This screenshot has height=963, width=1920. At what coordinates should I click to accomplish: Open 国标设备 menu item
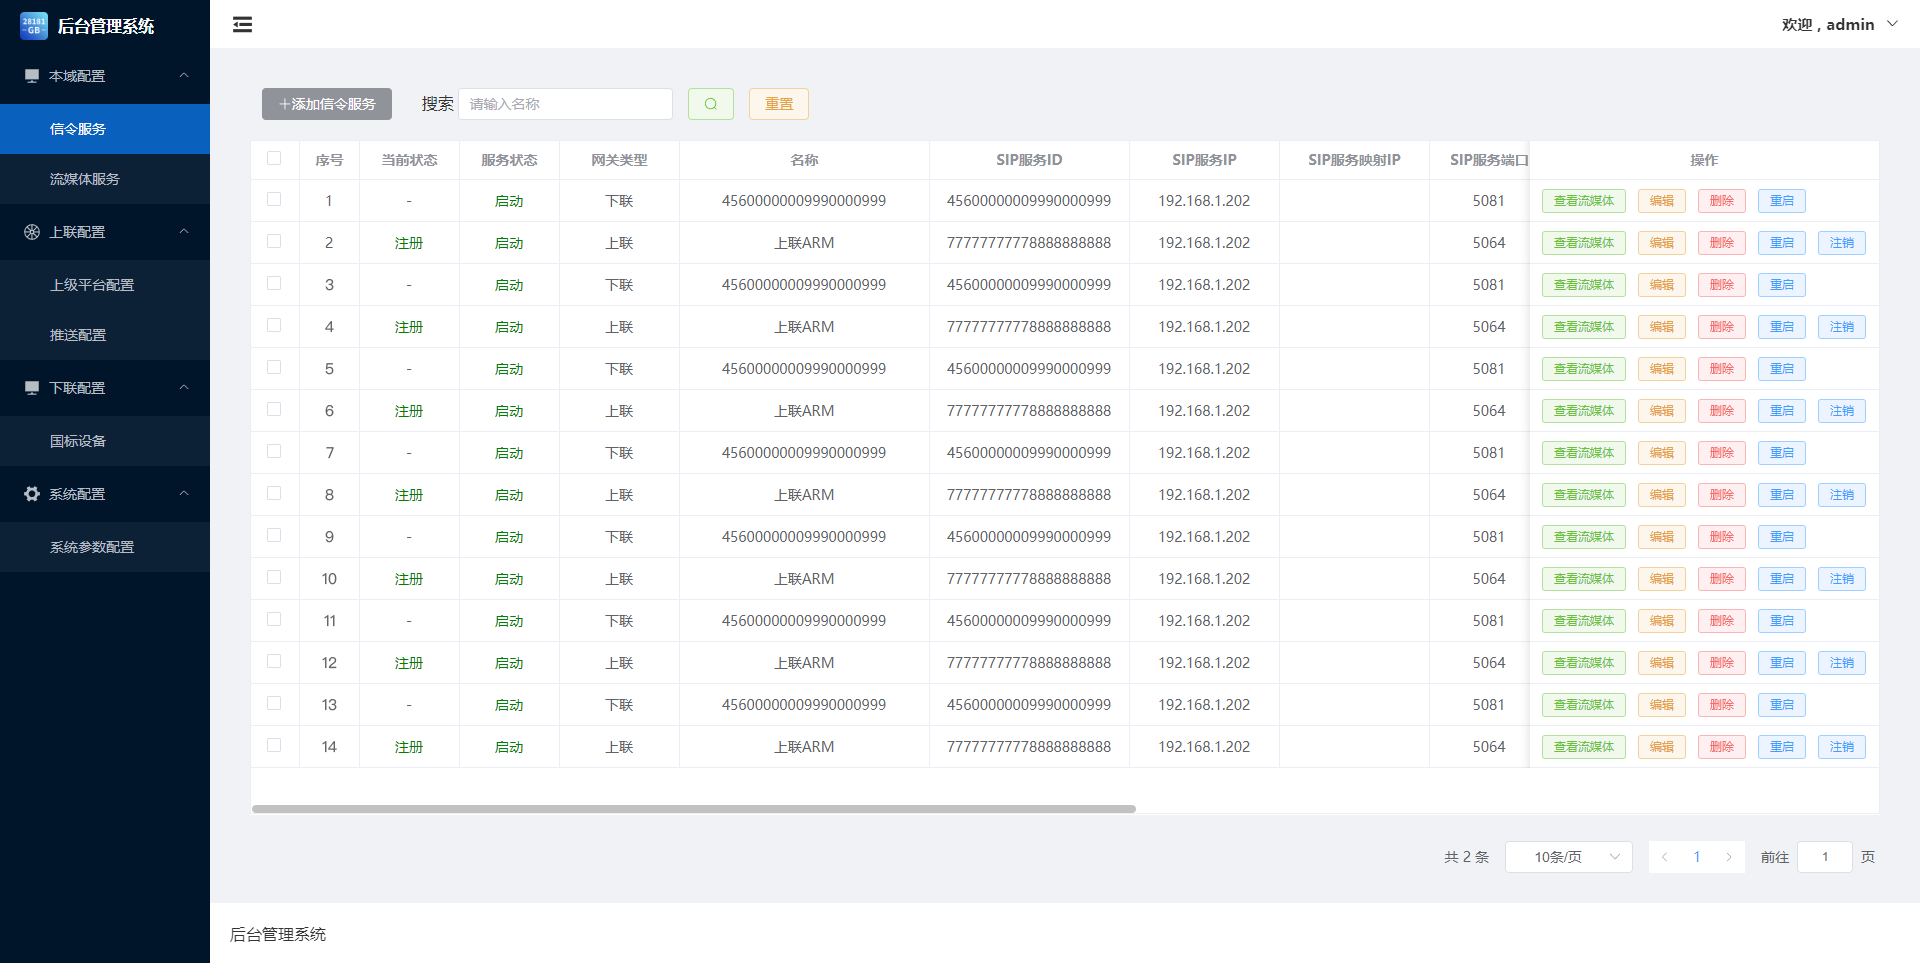point(78,441)
